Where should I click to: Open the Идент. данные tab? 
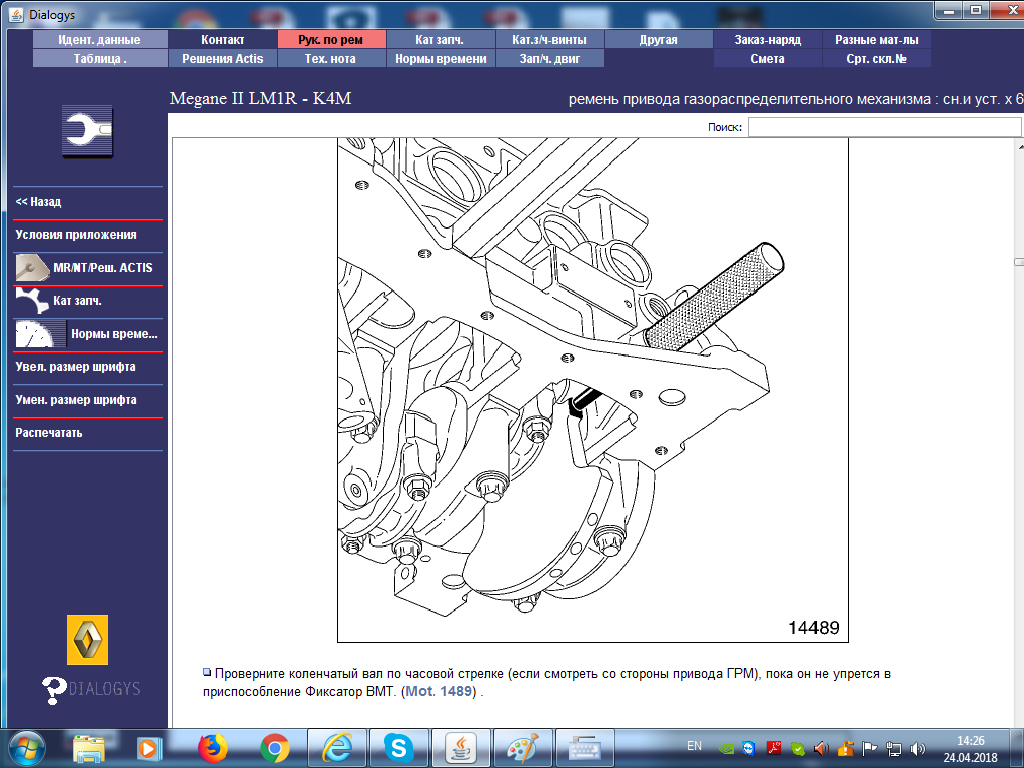click(99, 40)
